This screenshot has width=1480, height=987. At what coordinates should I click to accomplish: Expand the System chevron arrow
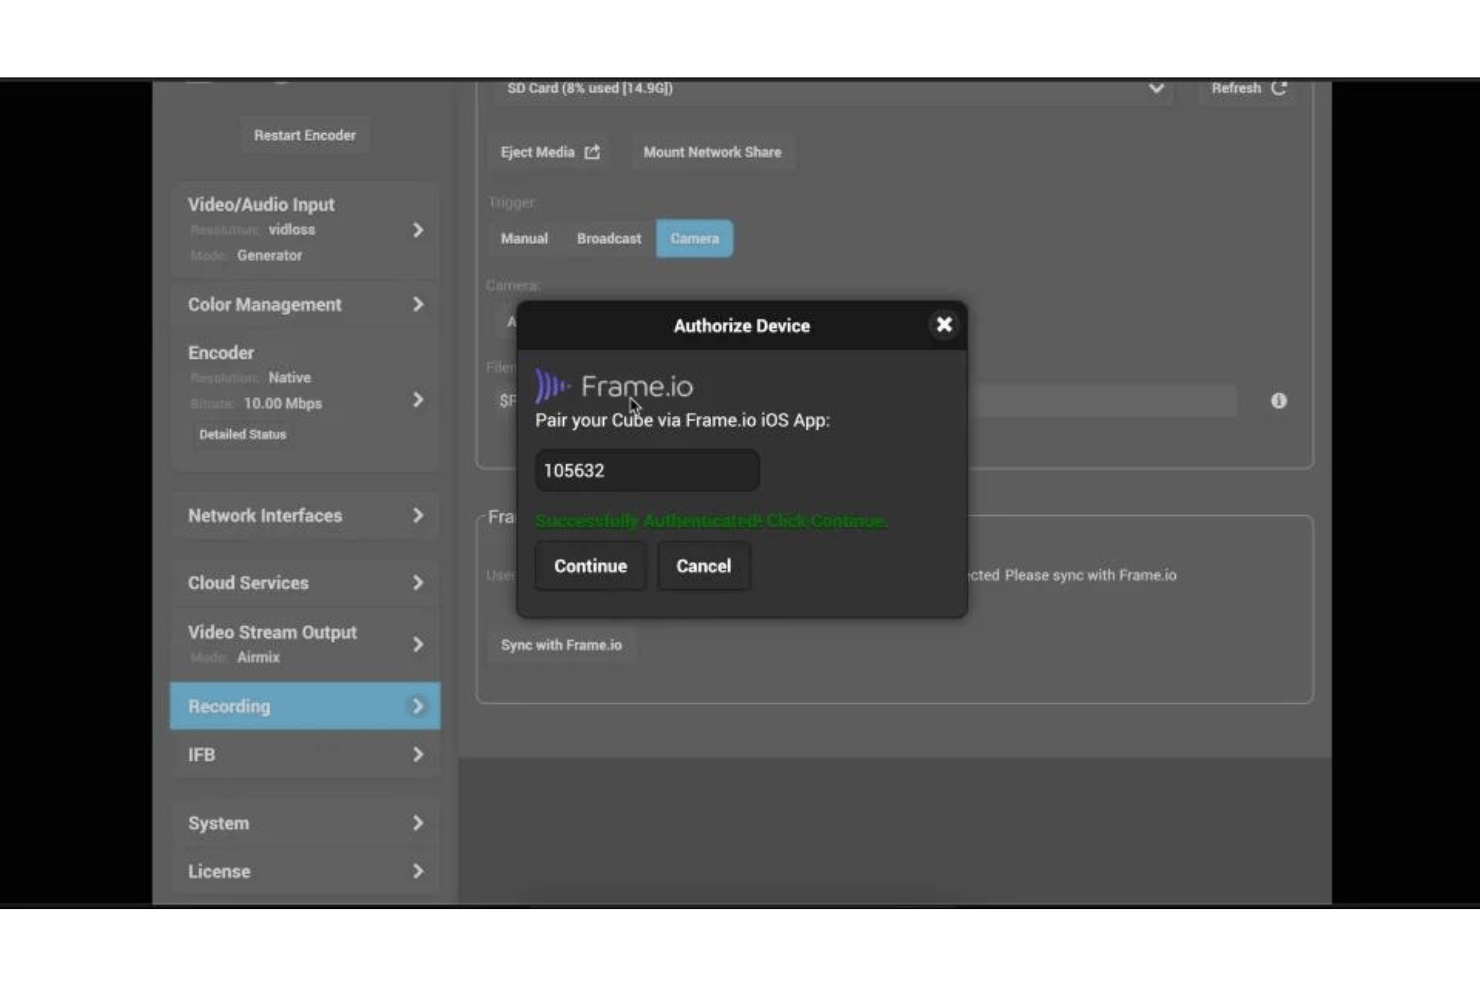pyautogui.click(x=418, y=823)
